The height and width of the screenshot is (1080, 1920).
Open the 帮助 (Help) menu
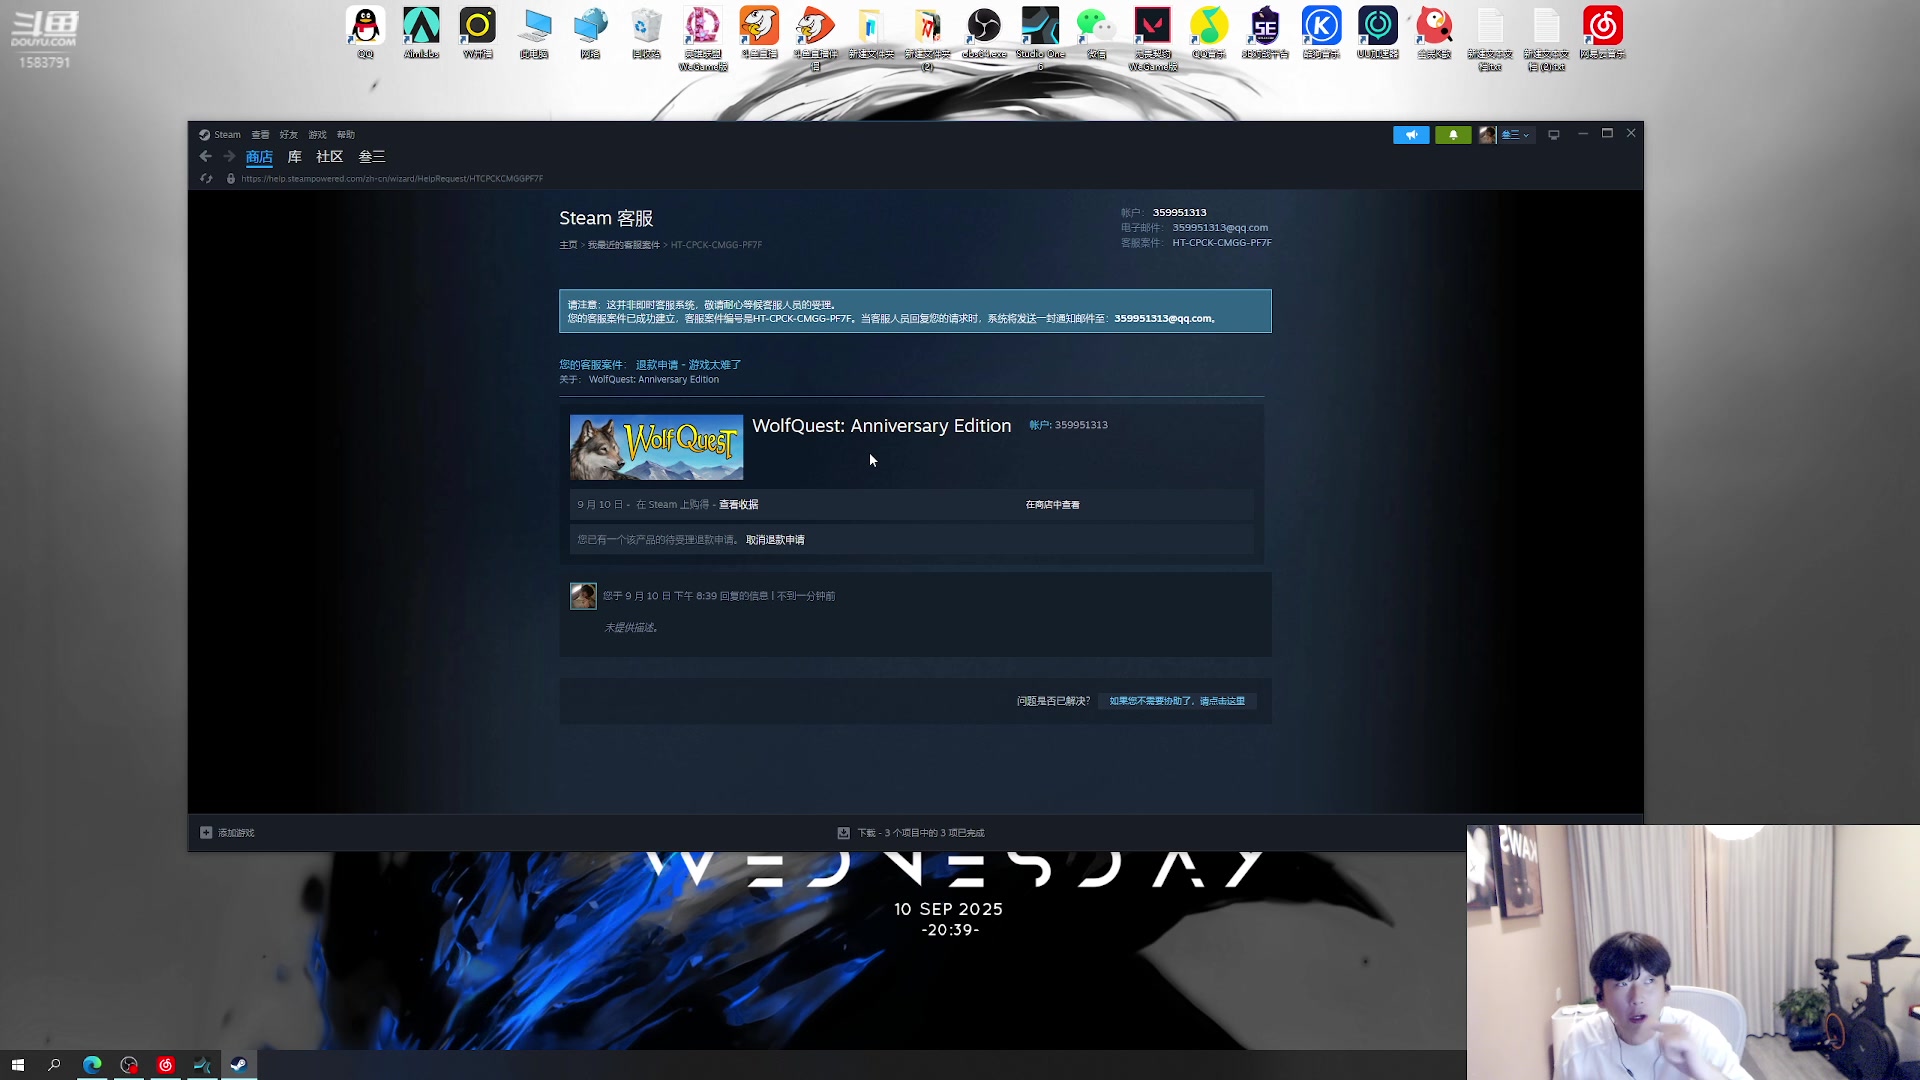346,135
